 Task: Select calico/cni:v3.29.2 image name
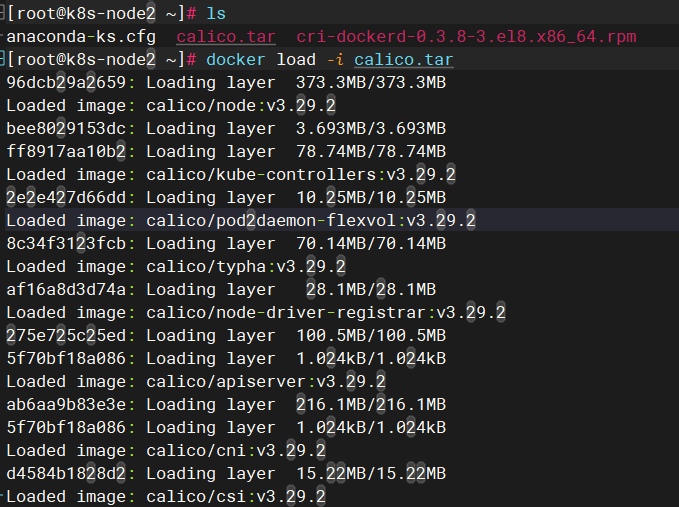click(236, 451)
